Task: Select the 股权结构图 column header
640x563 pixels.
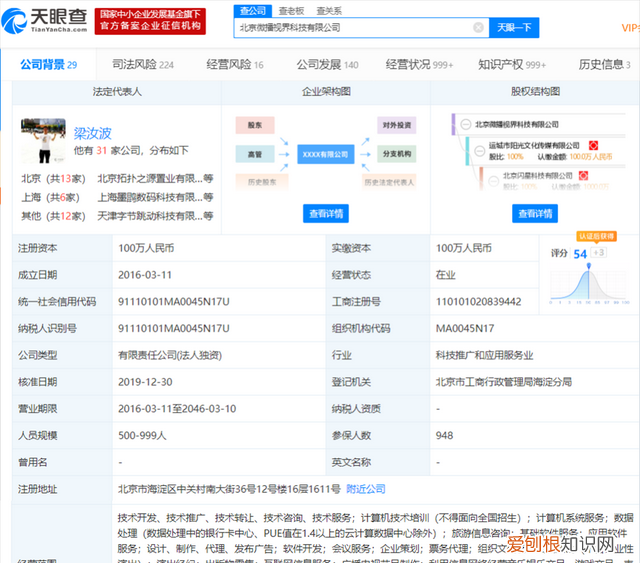Action: tap(535, 91)
